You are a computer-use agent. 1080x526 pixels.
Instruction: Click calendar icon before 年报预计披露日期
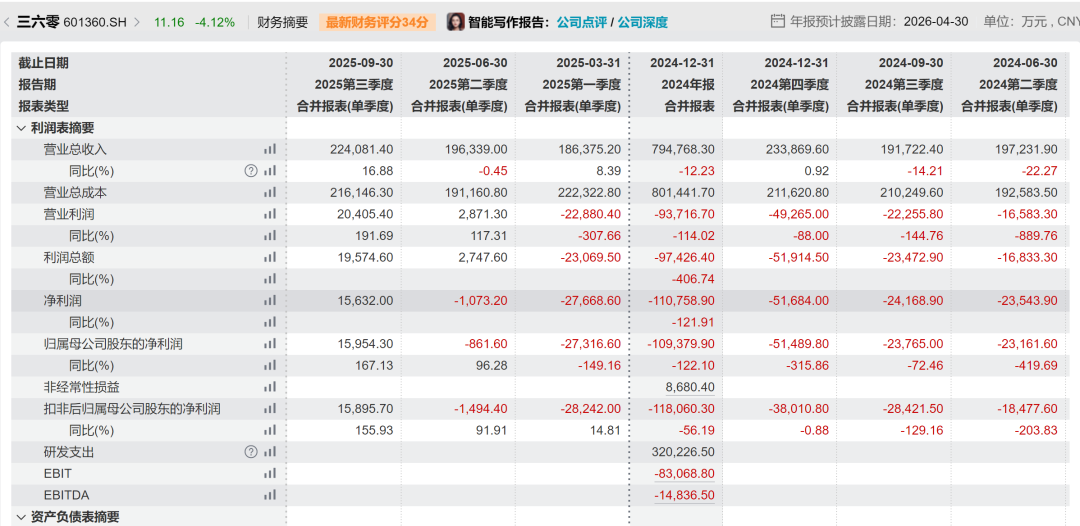pyautogui.click(x=778, y=21)
